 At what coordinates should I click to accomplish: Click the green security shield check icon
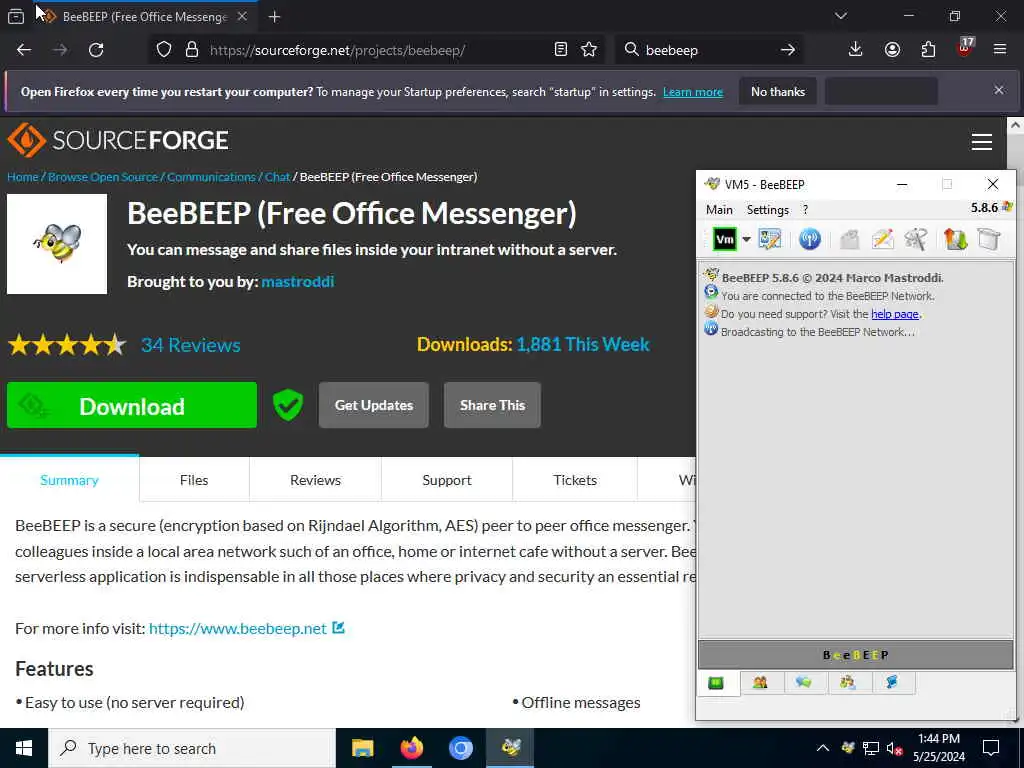click(x=287, y=405)
